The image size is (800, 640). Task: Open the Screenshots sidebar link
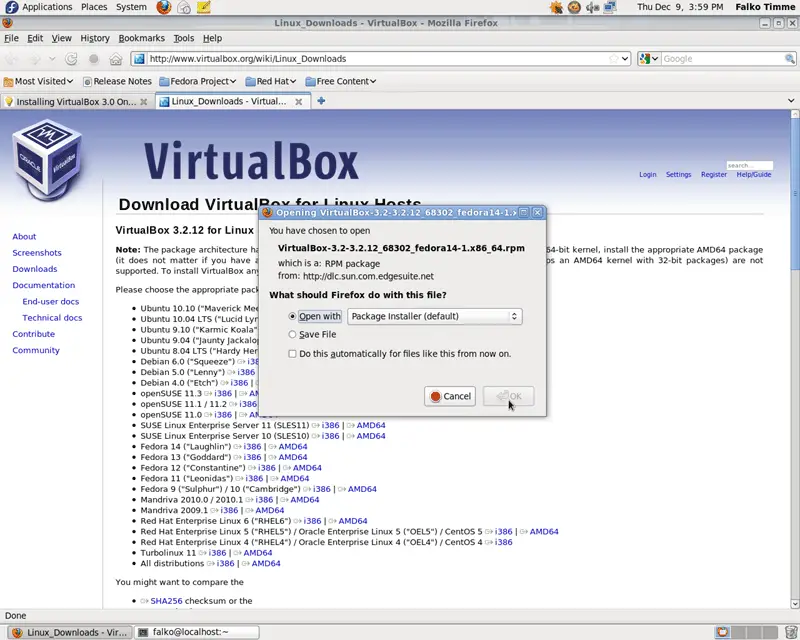point(37,253)
